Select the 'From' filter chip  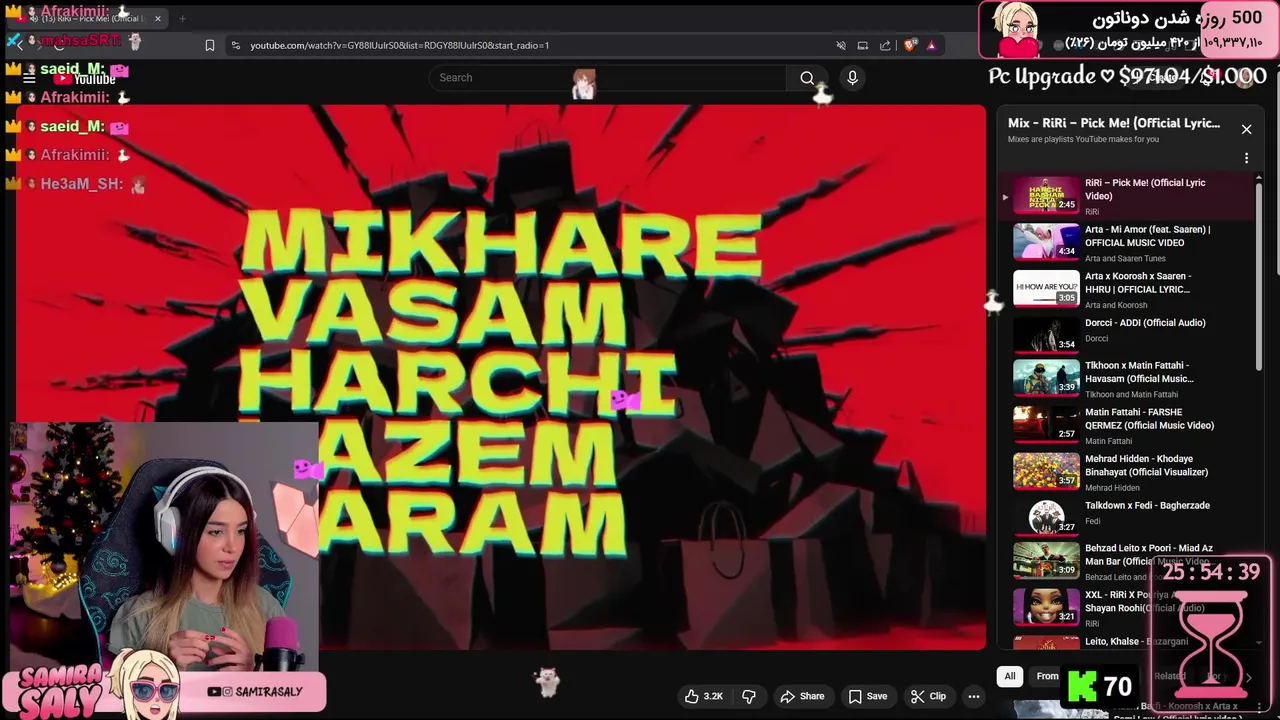point(1047,676)
